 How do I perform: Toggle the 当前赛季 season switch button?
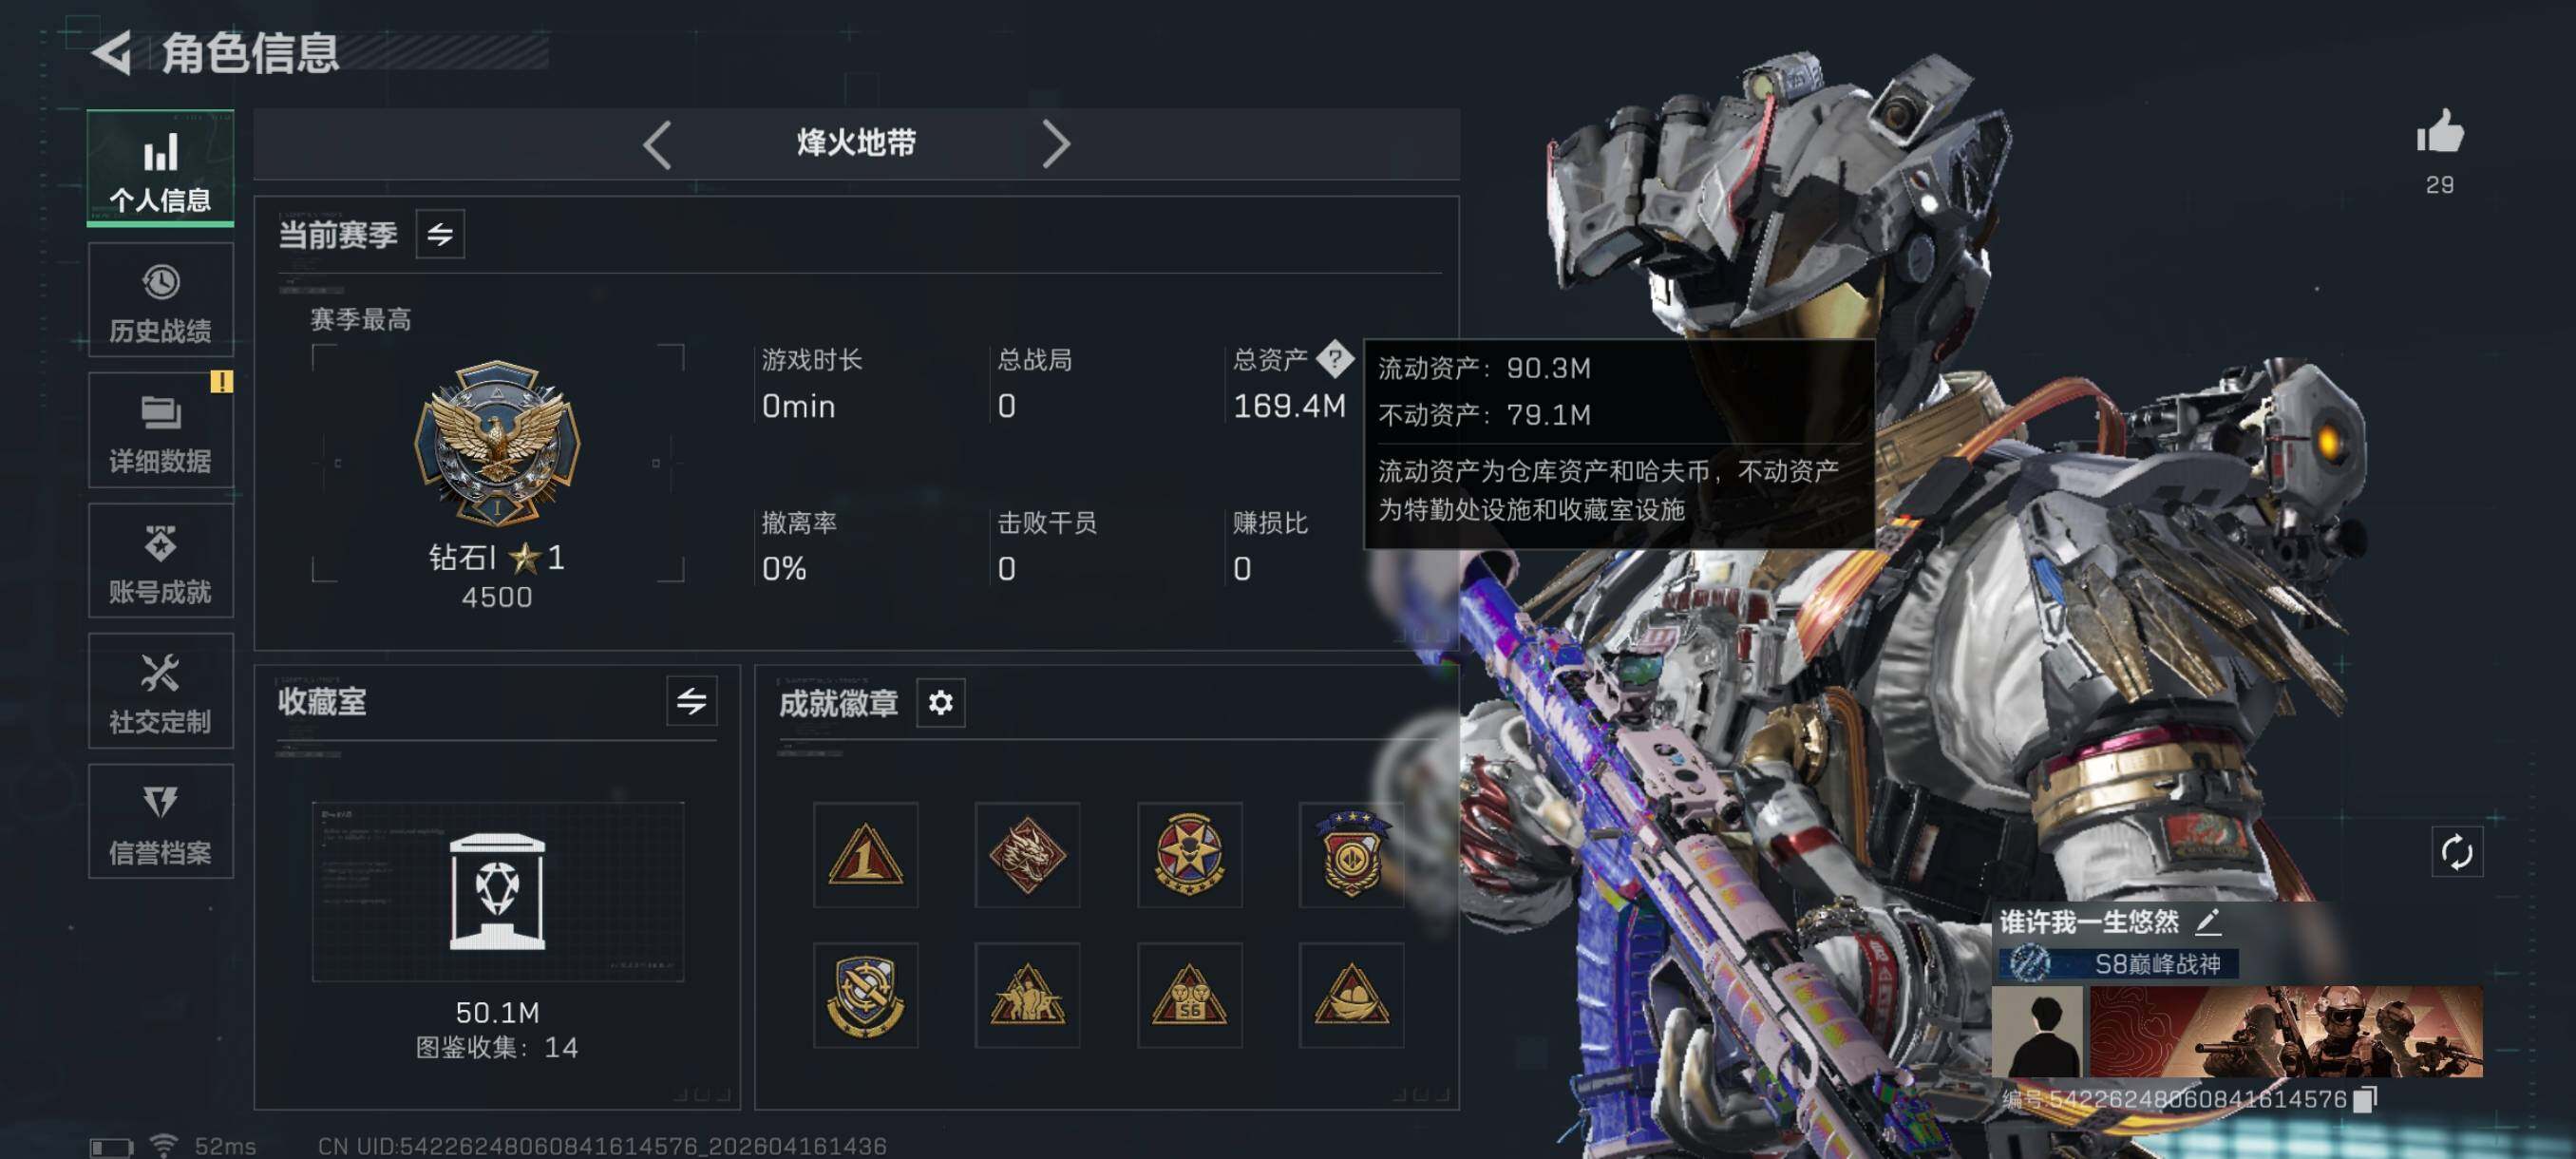point(440,234)
